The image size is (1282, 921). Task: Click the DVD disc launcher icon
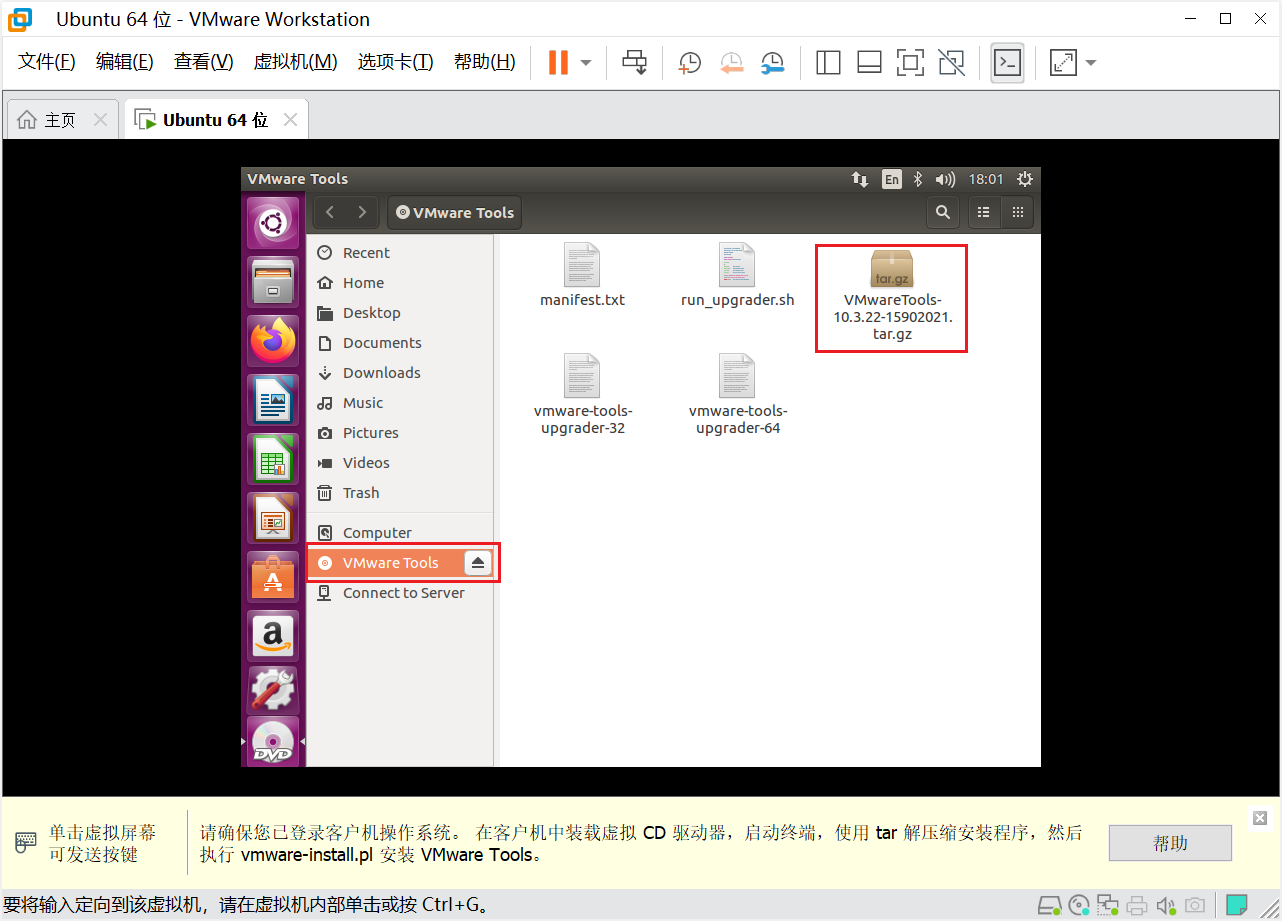[273, 742]
